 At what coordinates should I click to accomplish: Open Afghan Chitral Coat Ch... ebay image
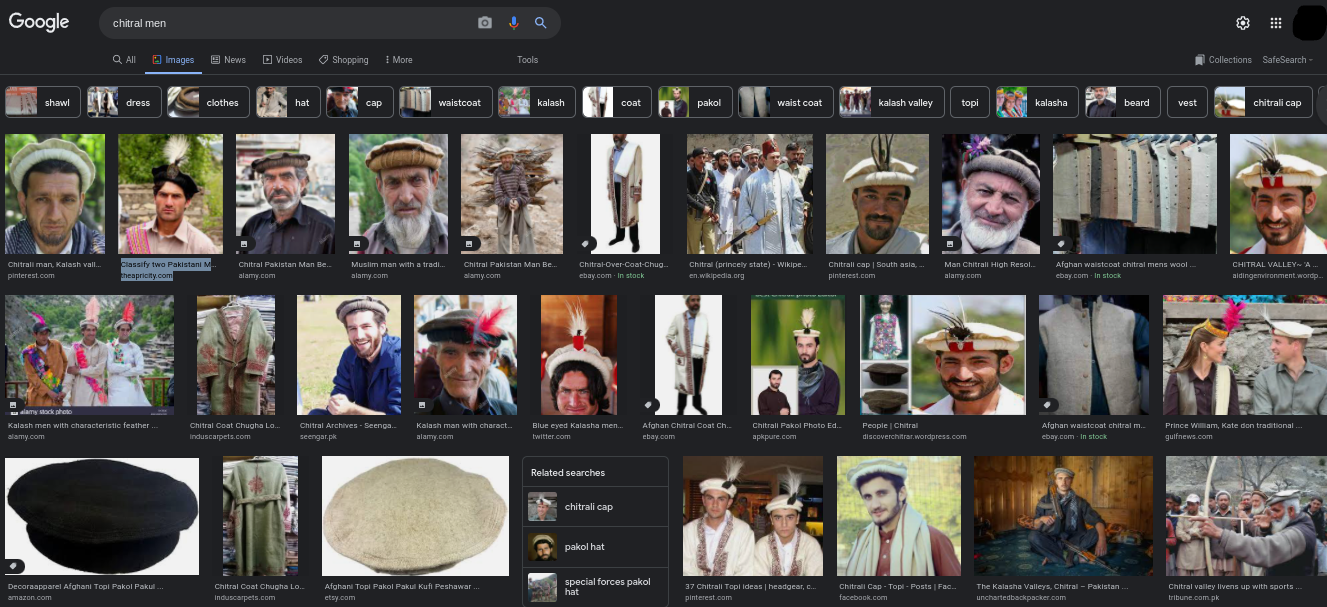[688, 355]
